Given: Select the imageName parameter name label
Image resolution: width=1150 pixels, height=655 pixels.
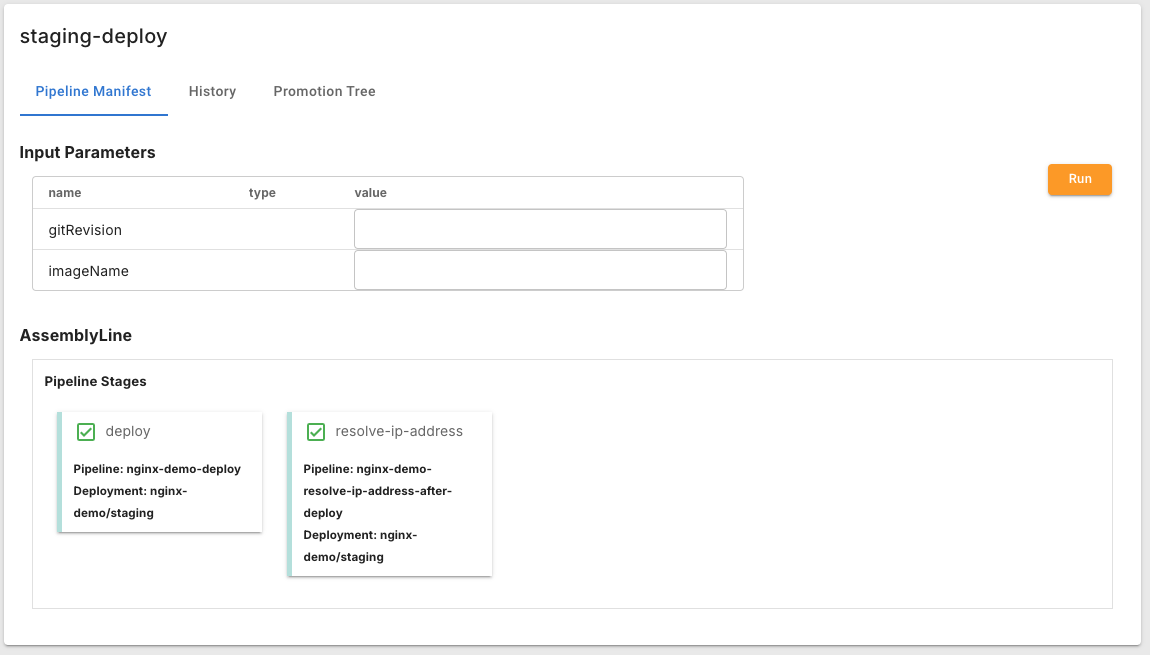Looking at the screenshot, I should pyautogui.click(x=88, y=271).
